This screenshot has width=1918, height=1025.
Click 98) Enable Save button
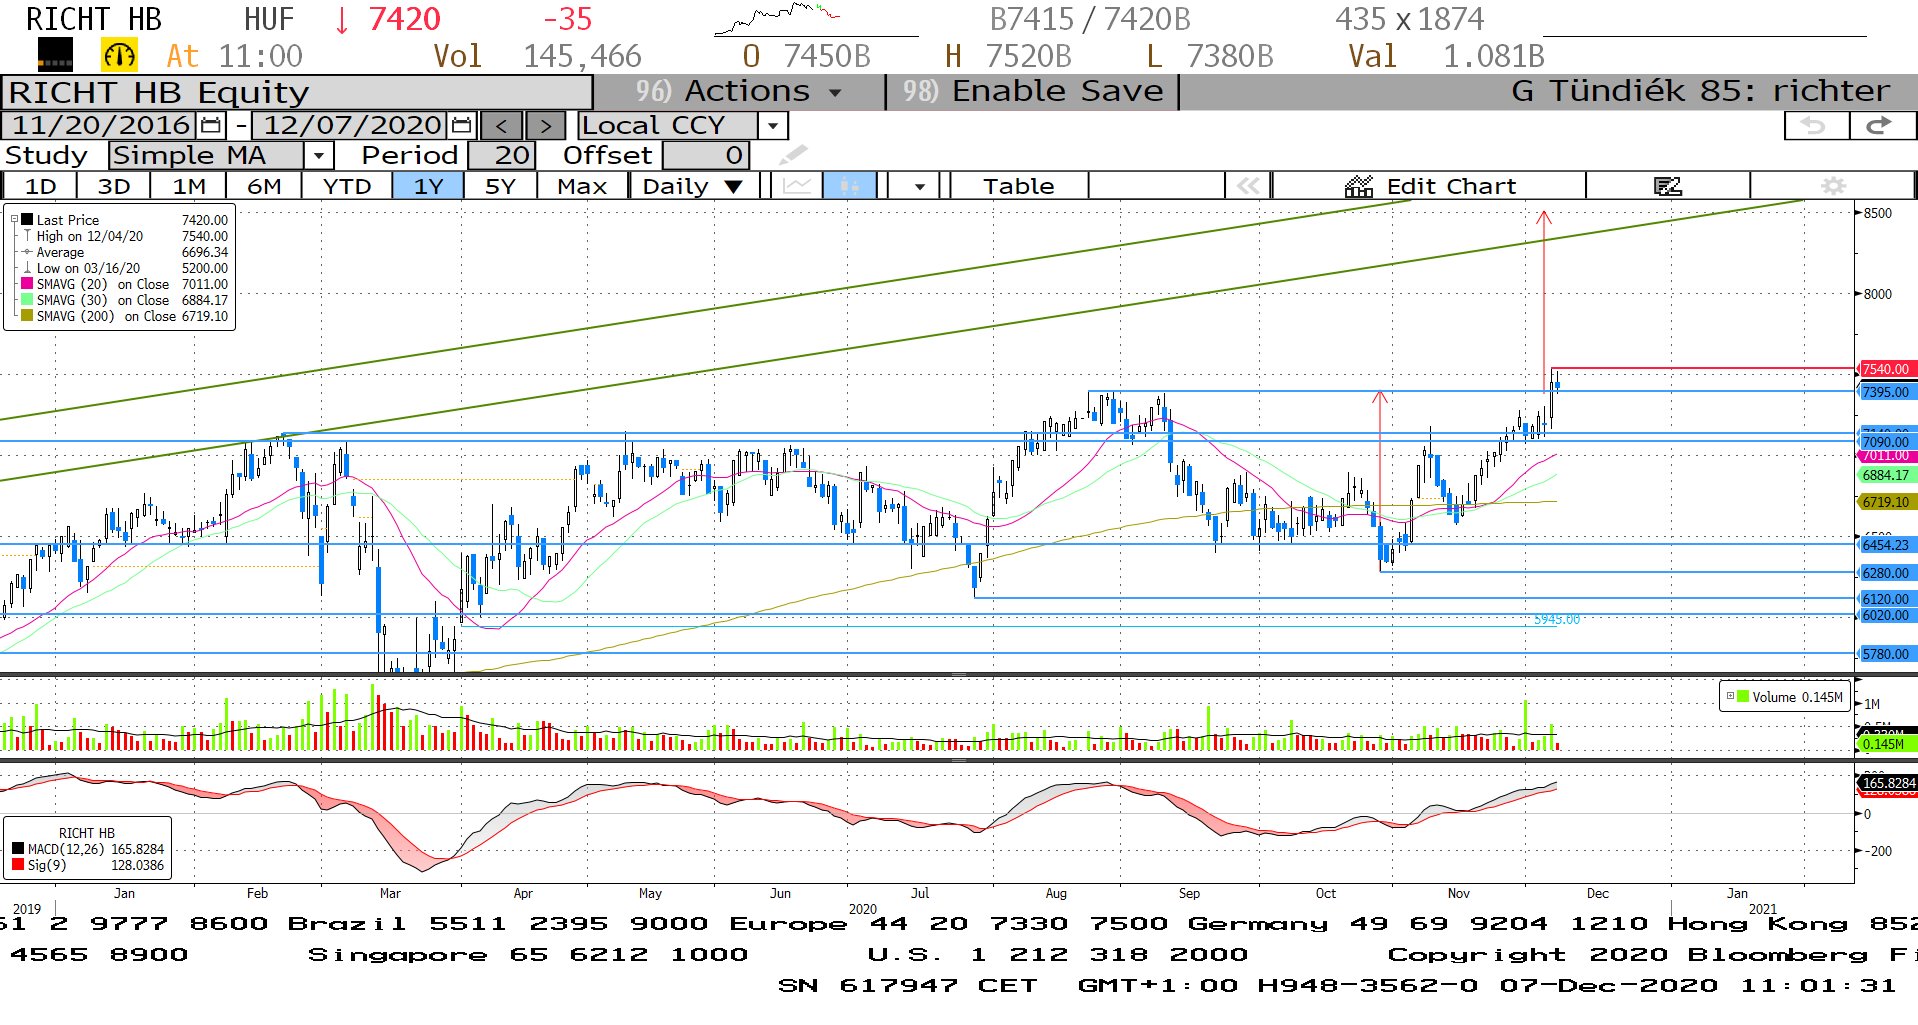point(1033,91)
